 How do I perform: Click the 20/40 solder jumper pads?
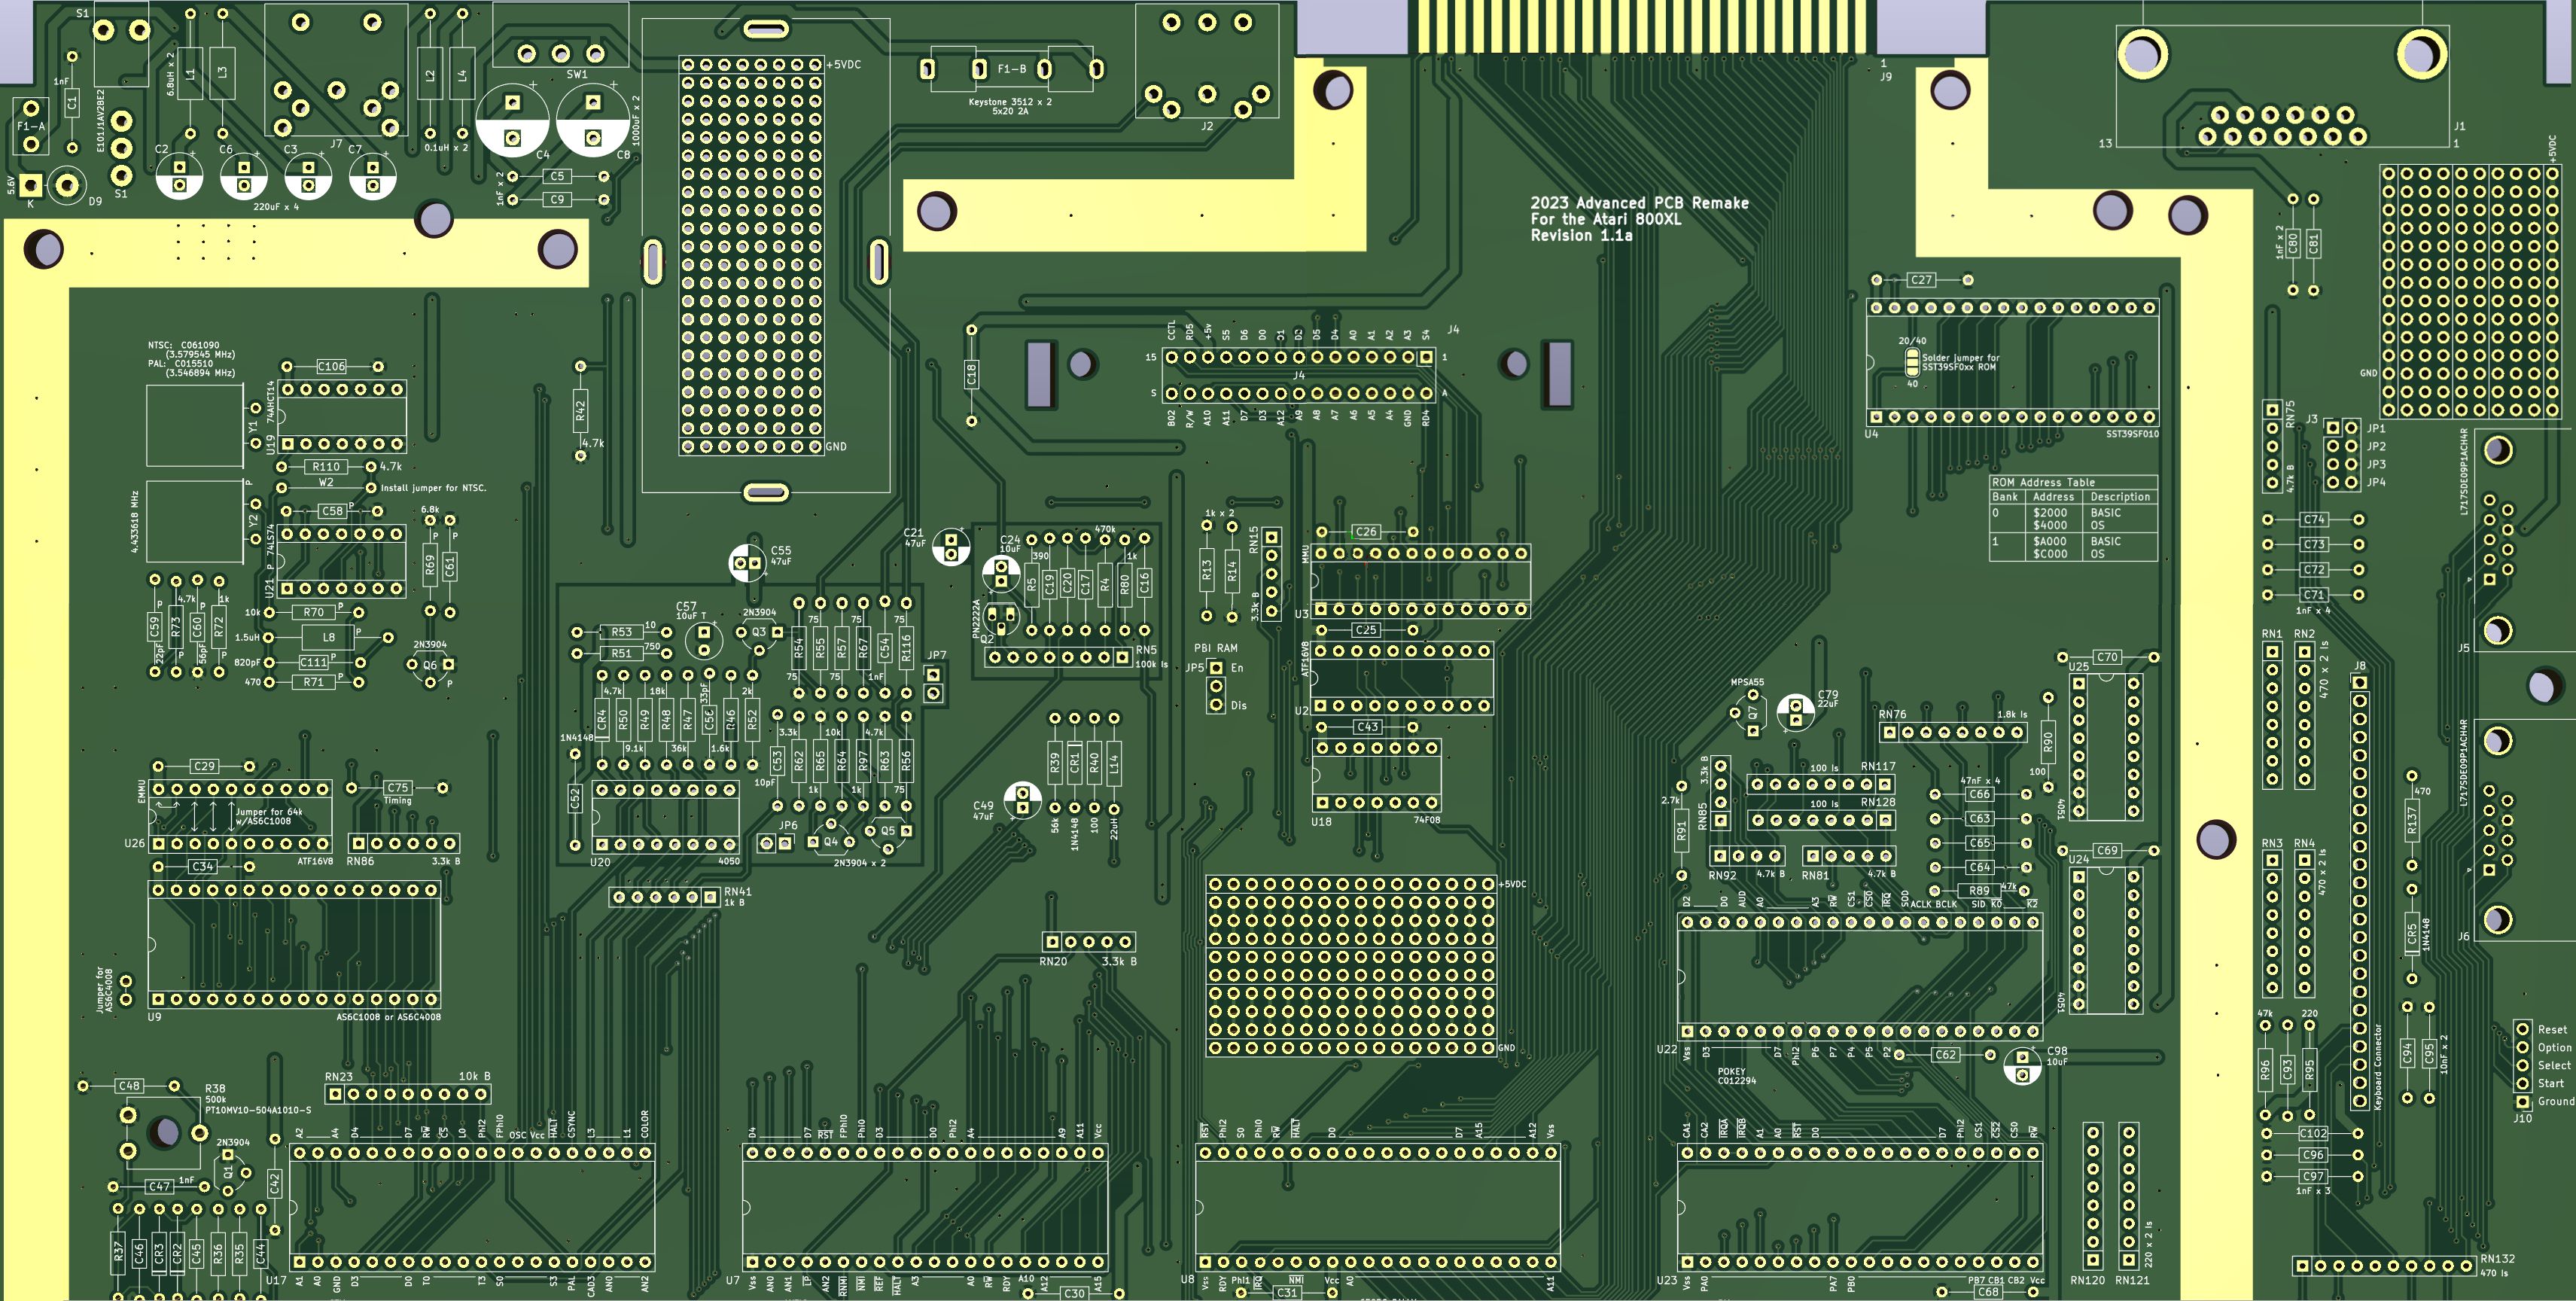coord(1912,362)
